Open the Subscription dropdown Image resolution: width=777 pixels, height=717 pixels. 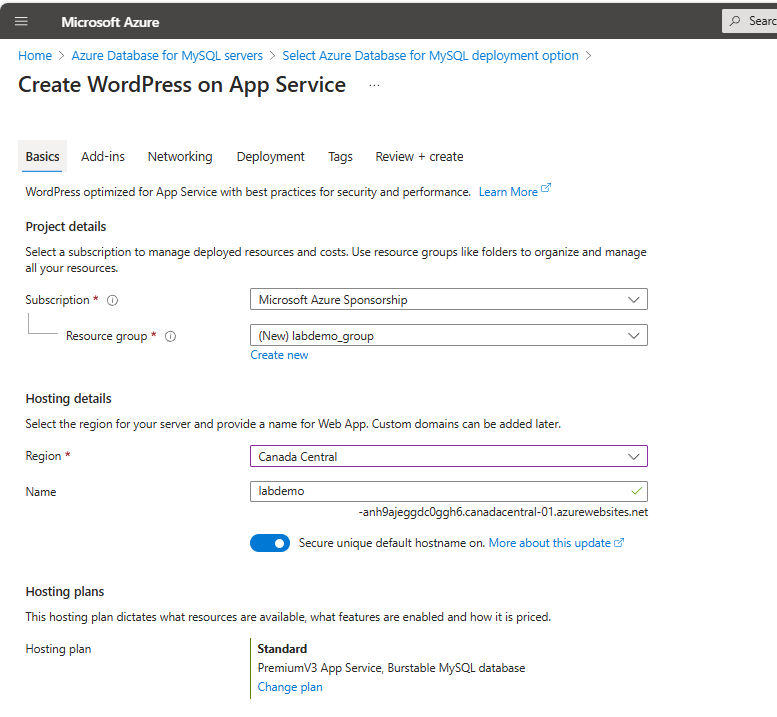pyautogui.click(x=448, y=299)
